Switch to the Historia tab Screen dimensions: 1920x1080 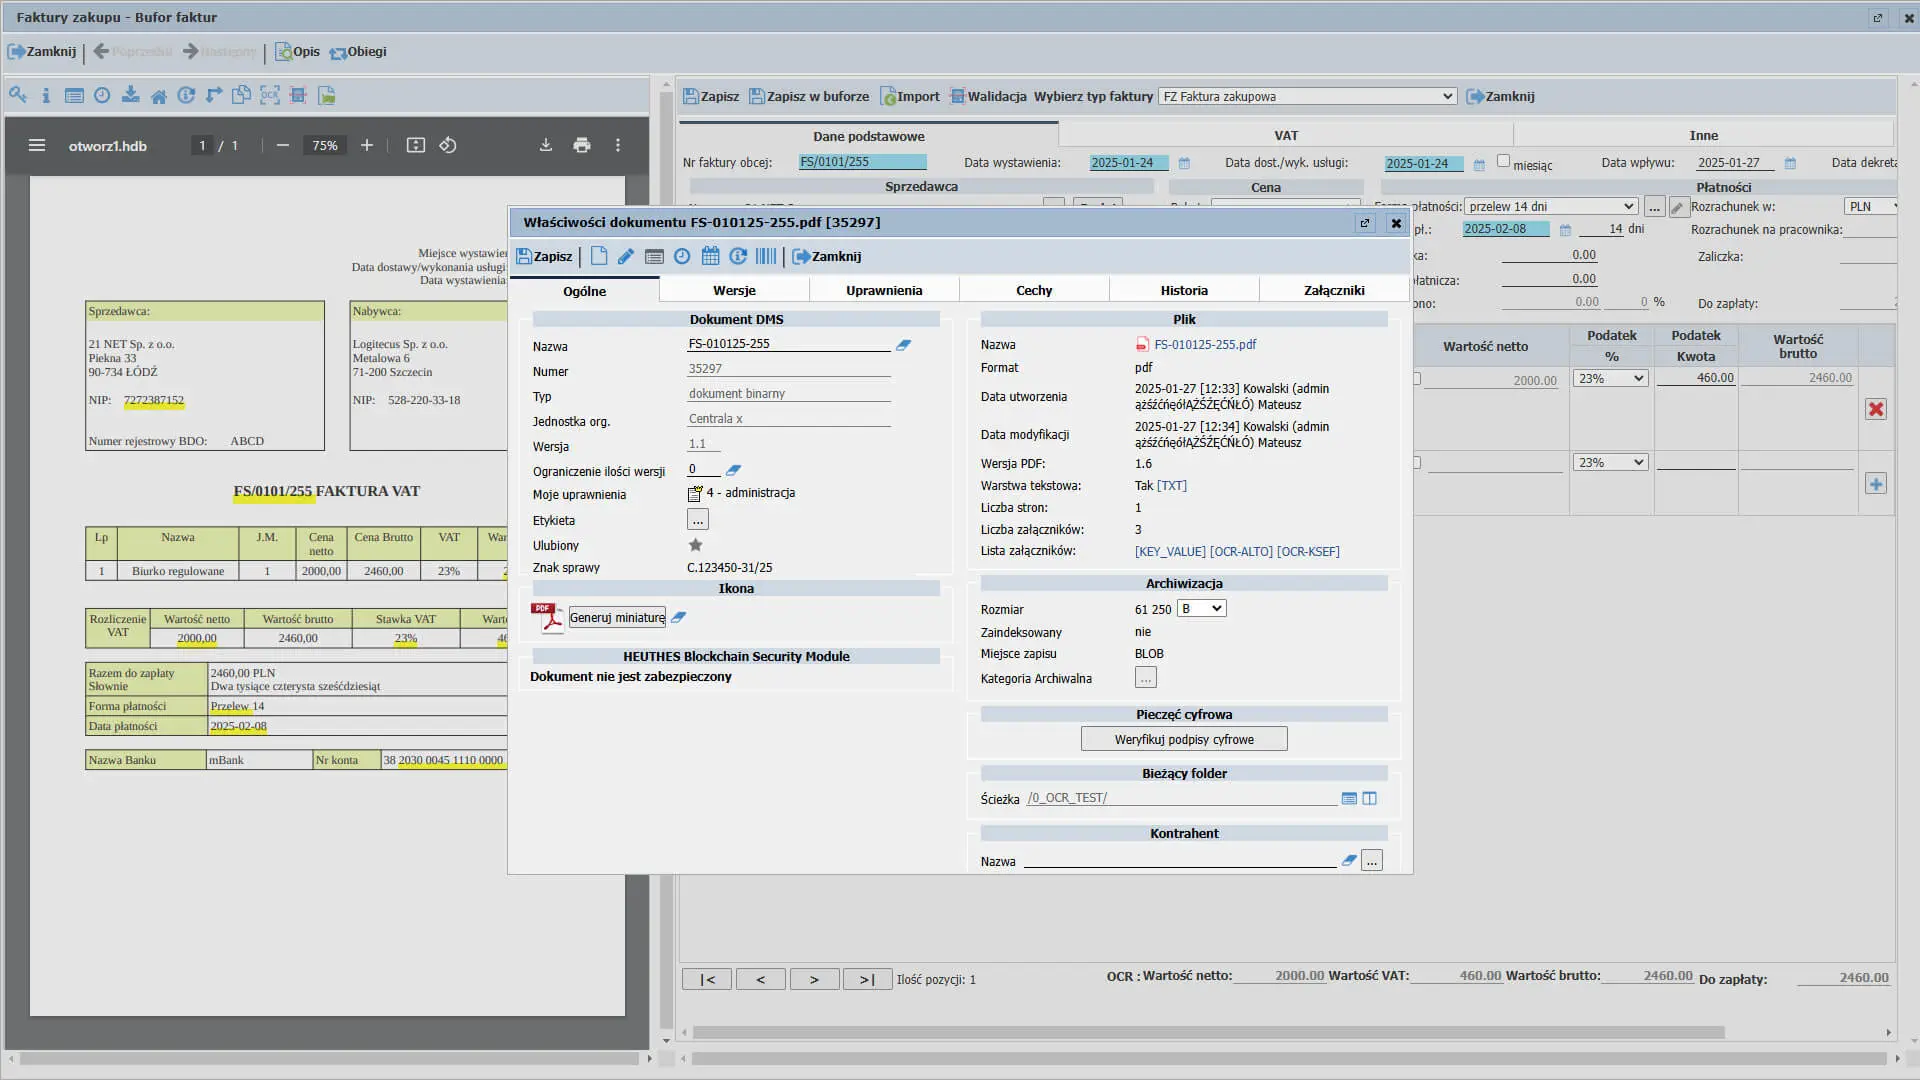coord(1184,291)
